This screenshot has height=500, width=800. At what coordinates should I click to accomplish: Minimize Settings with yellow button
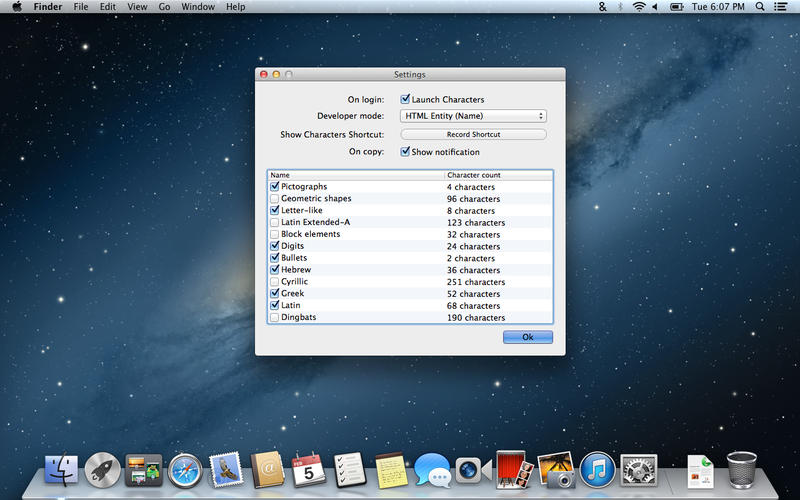276,74
